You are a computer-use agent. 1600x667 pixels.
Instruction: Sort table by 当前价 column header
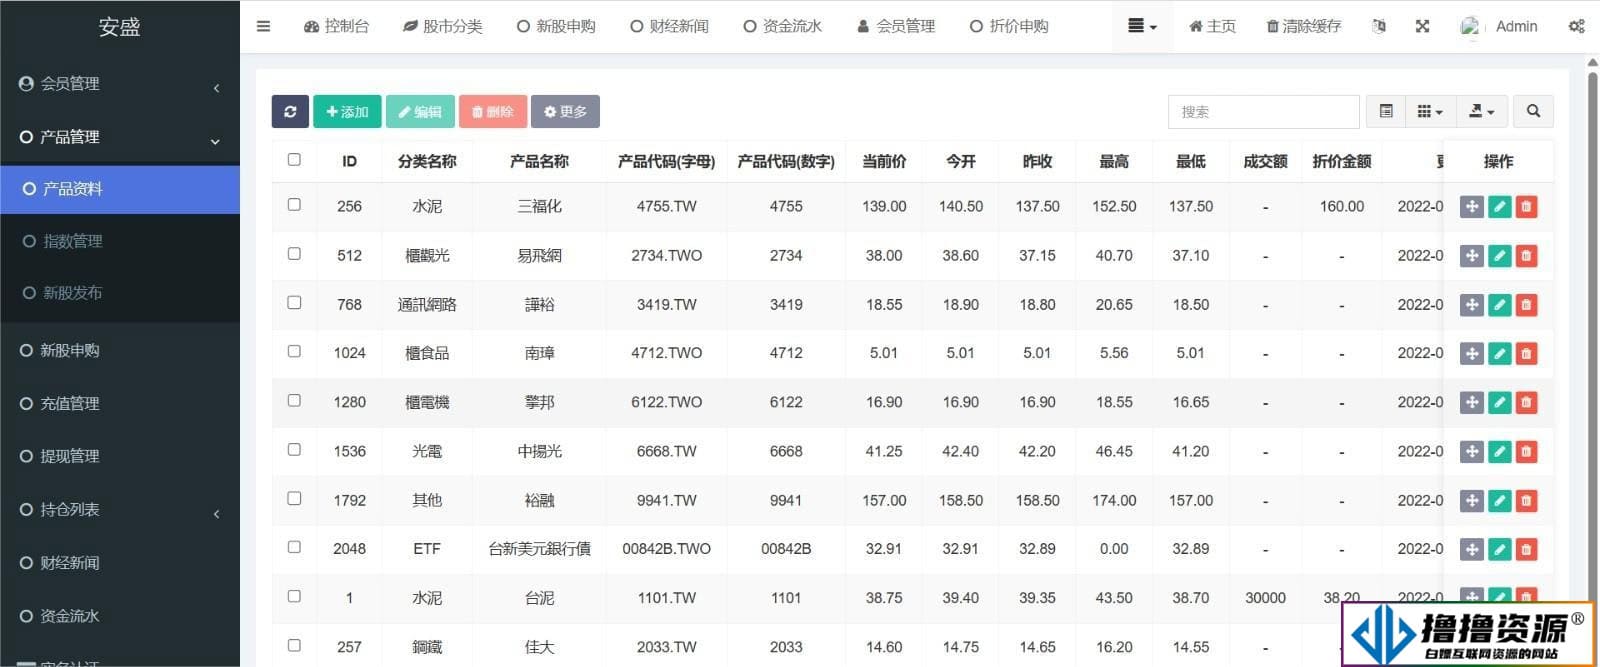pyautogui.click(x=884, y=161)
